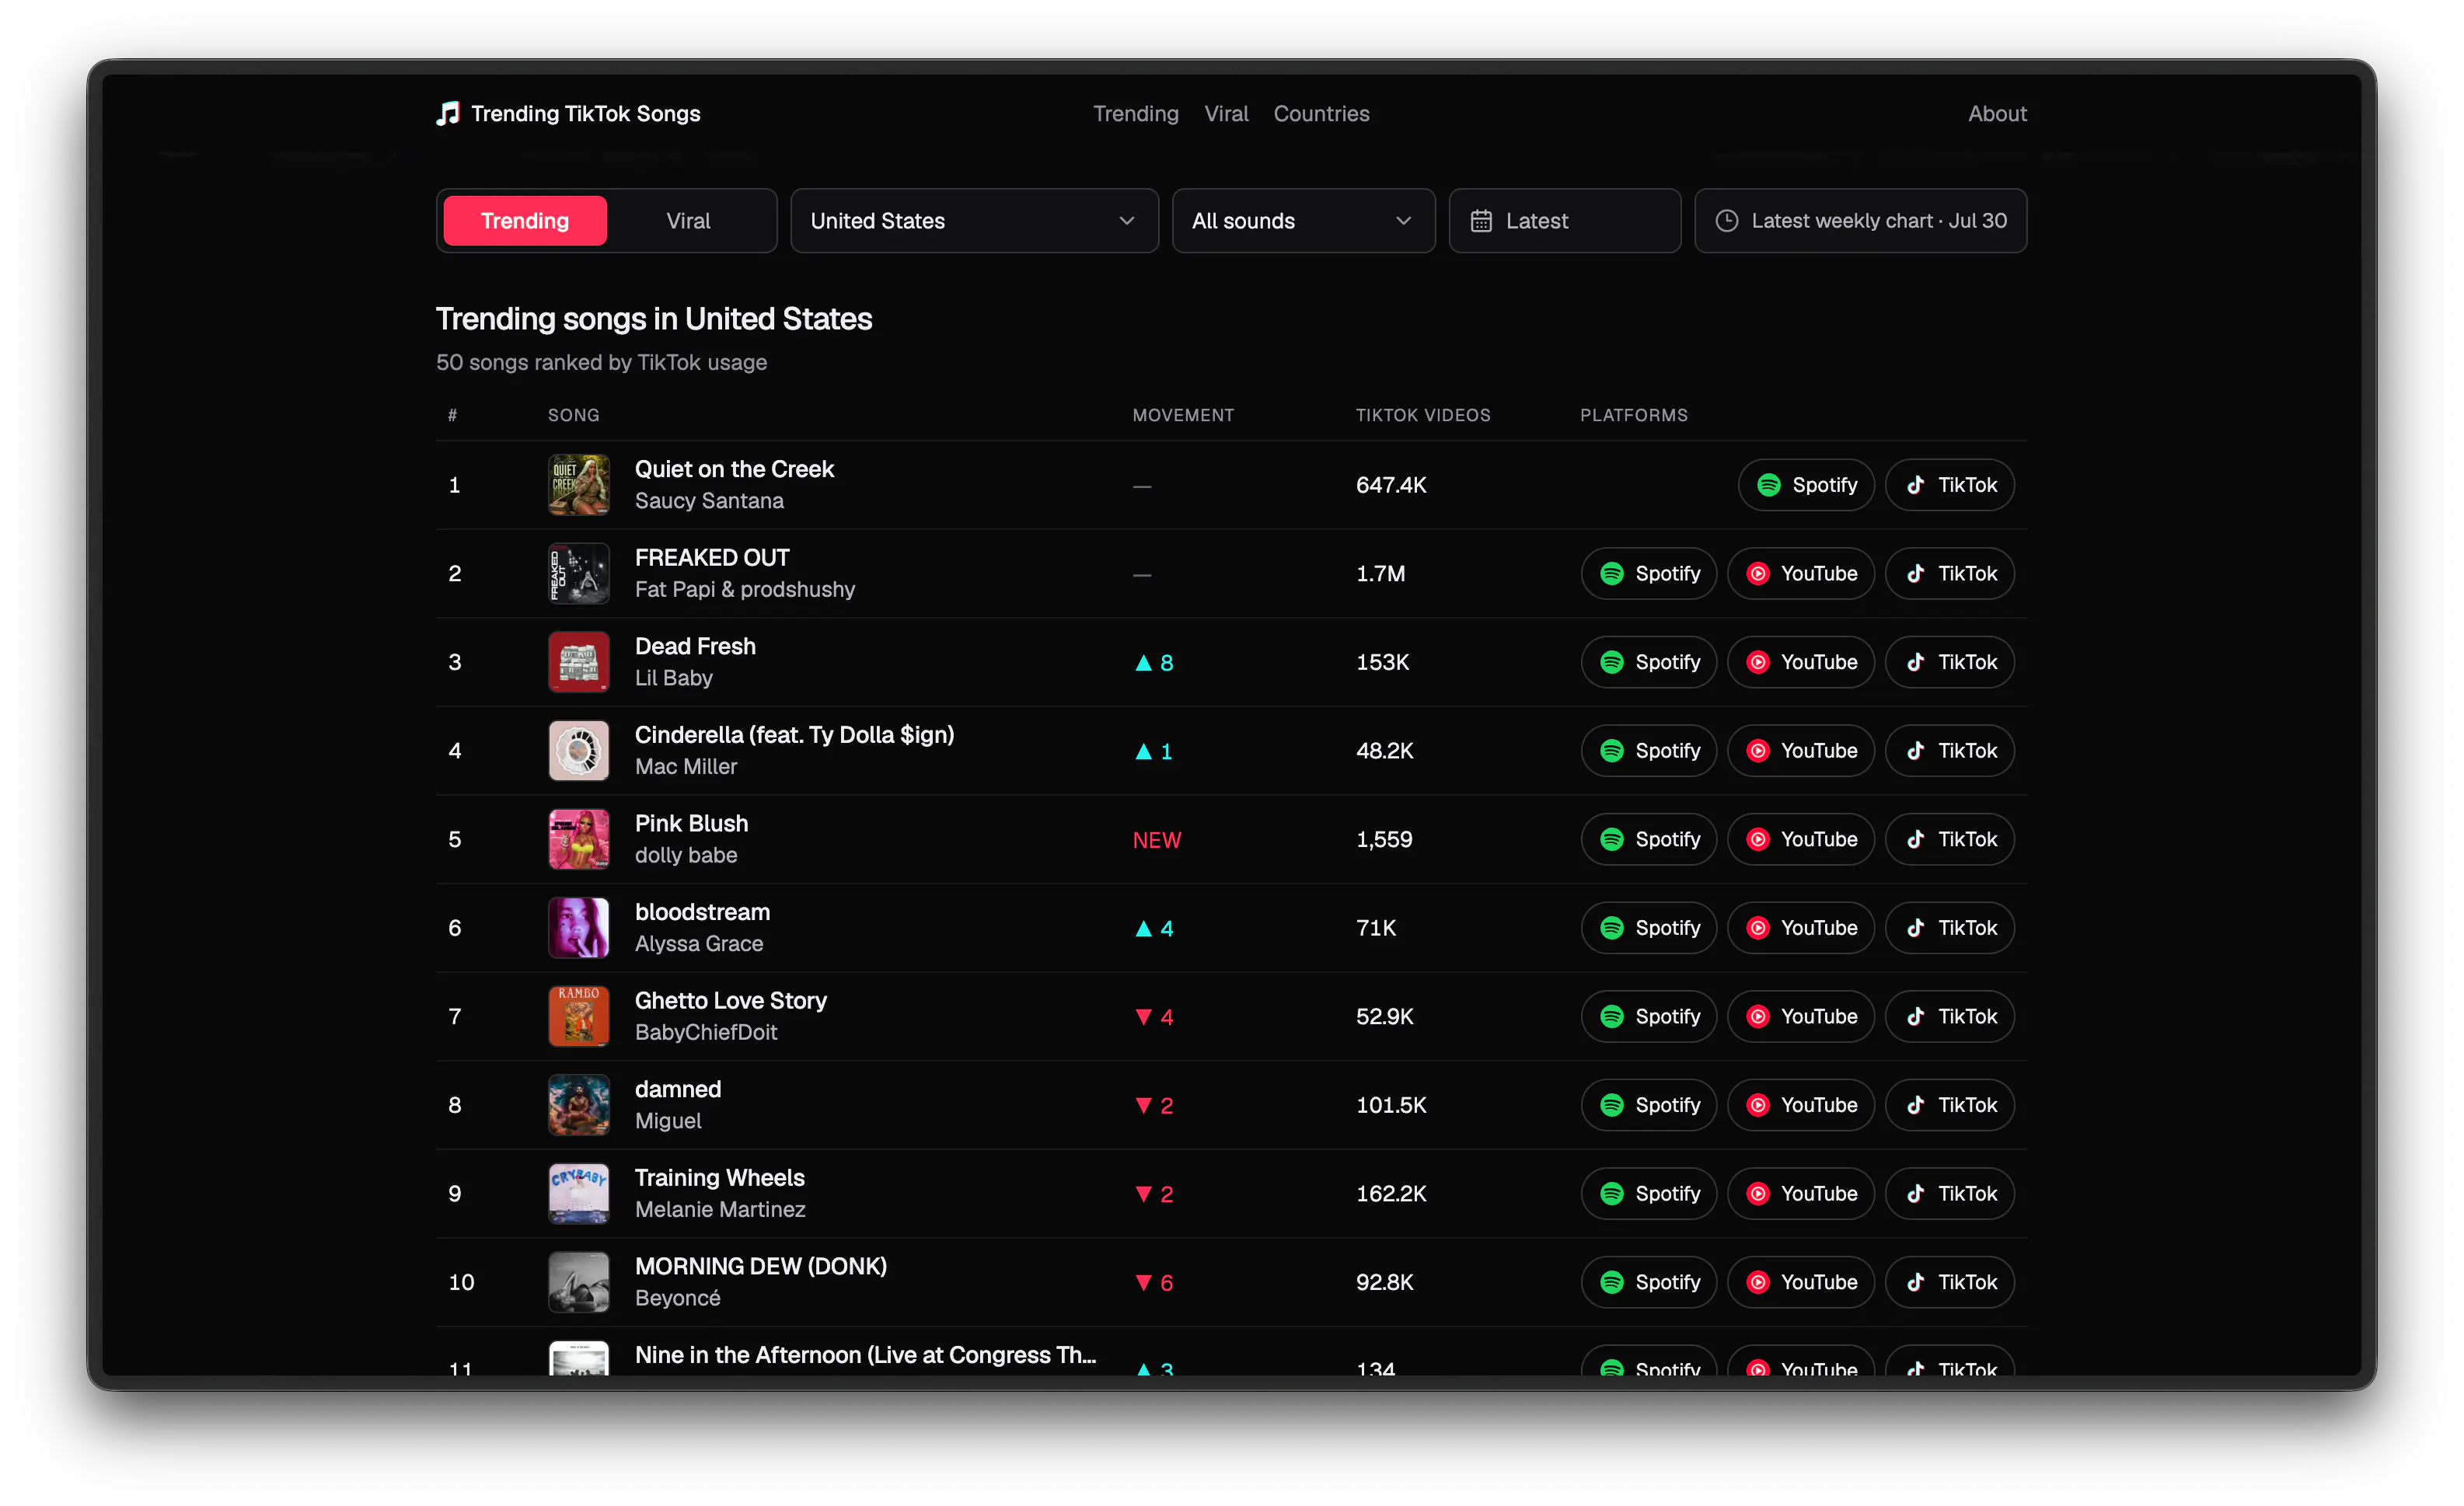Open TikTok for Ghetto Love Story
The image size is (2464, 1506).
[x=1949, y=1016]
